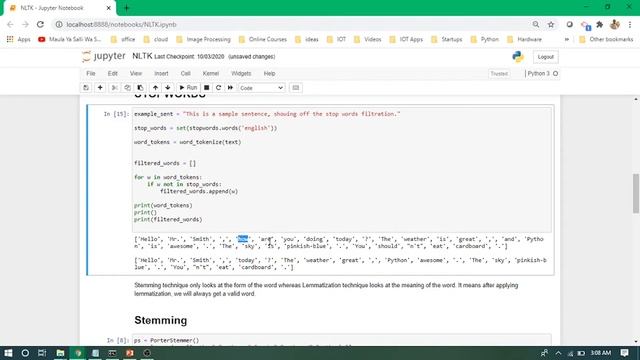Open the Cell menu
The image size is (640, 360).
(x=185, y=73)
